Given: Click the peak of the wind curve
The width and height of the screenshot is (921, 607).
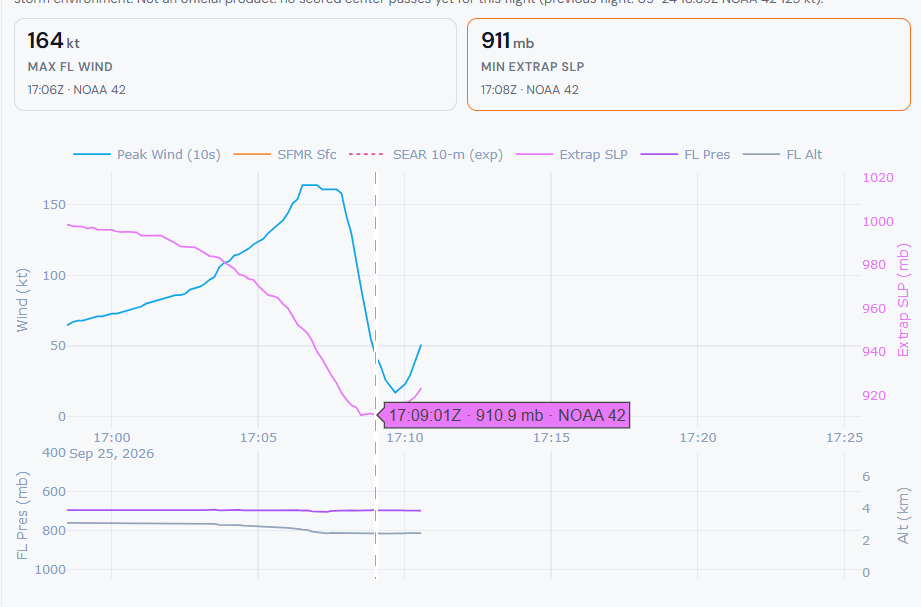Looking at the screenshot, I should pos(310,185).
